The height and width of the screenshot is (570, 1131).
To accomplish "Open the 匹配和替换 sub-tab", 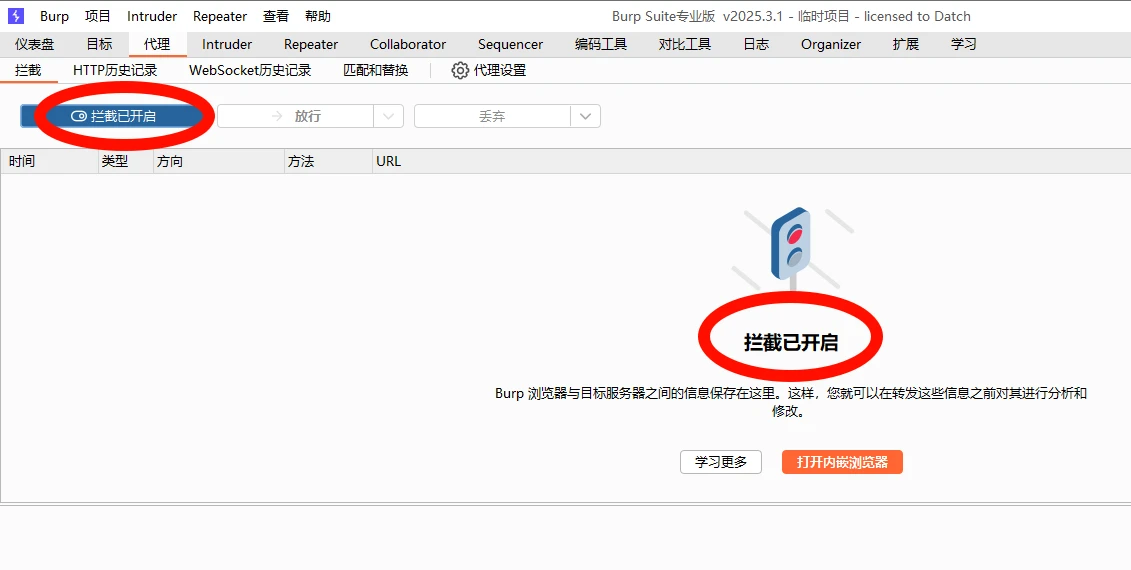I will coord(376,70).
